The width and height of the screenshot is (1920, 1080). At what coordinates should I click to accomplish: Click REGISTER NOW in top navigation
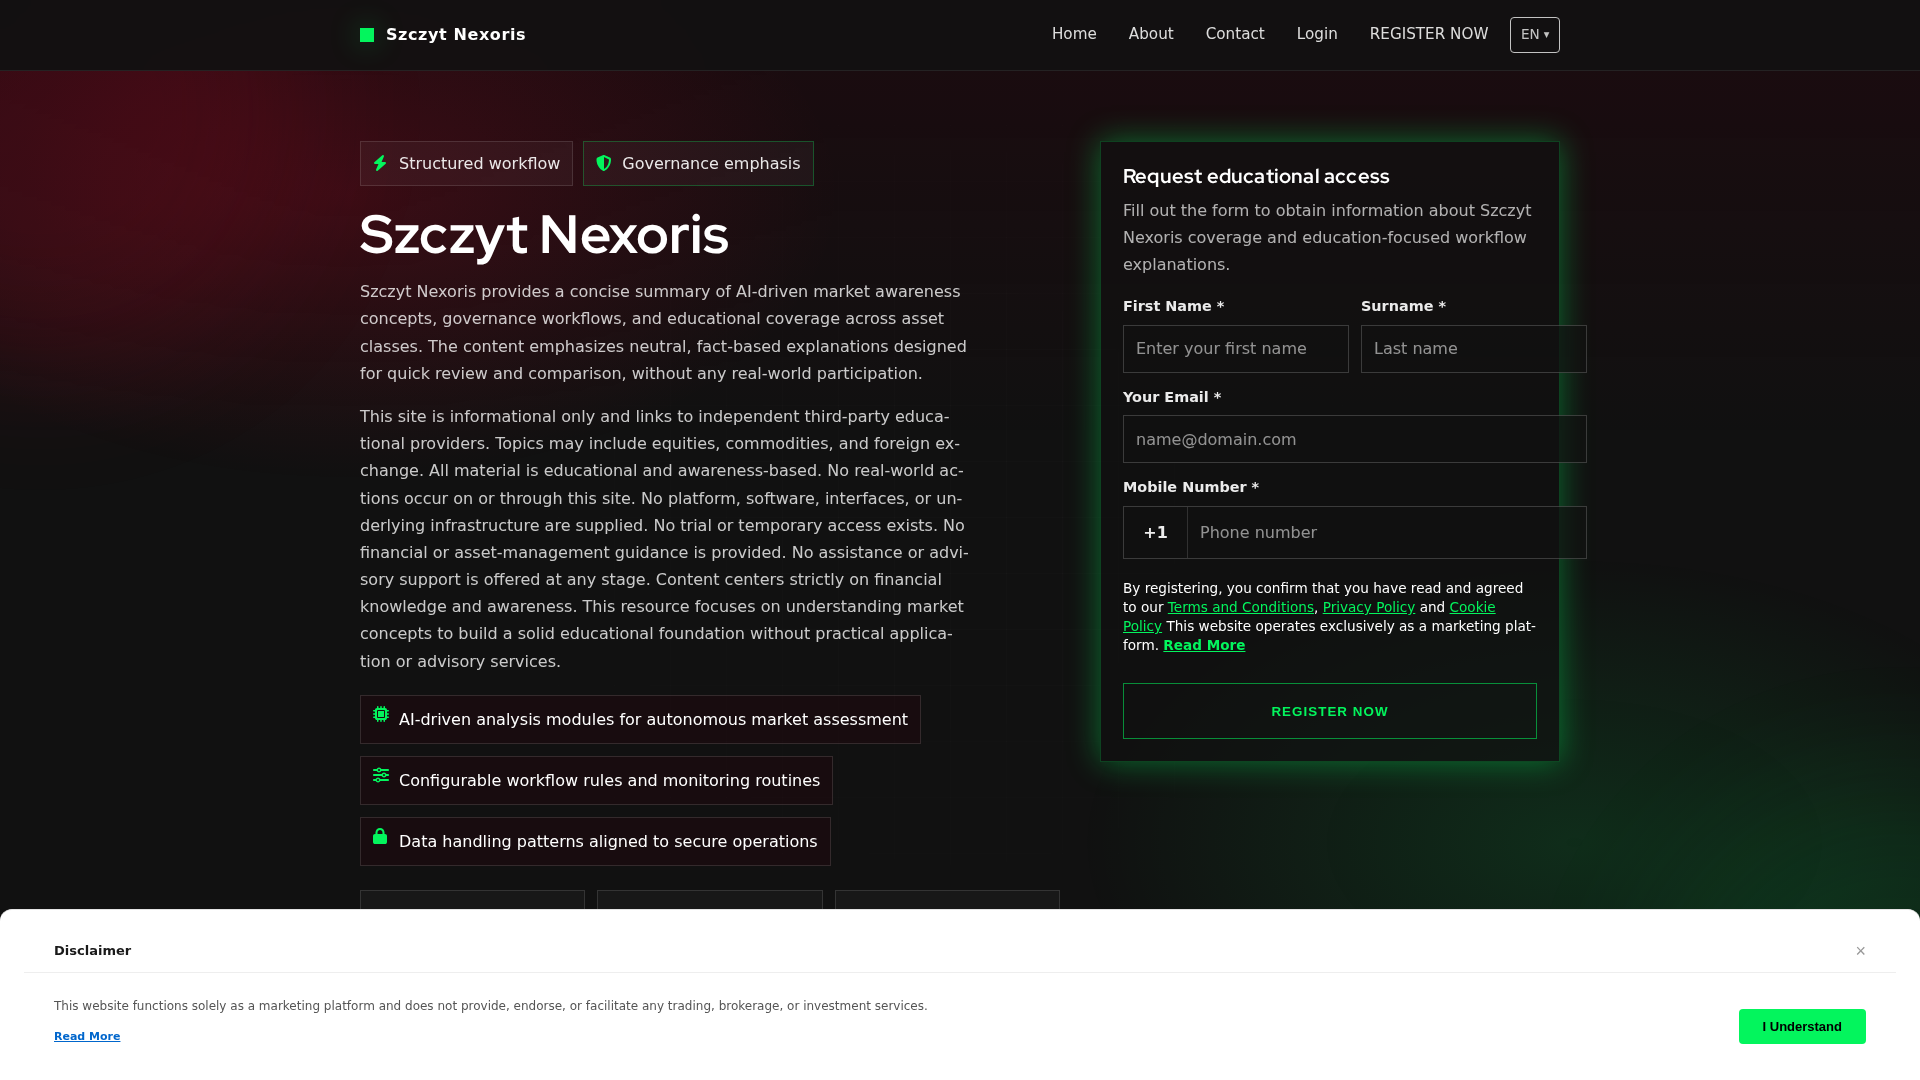1428,34
